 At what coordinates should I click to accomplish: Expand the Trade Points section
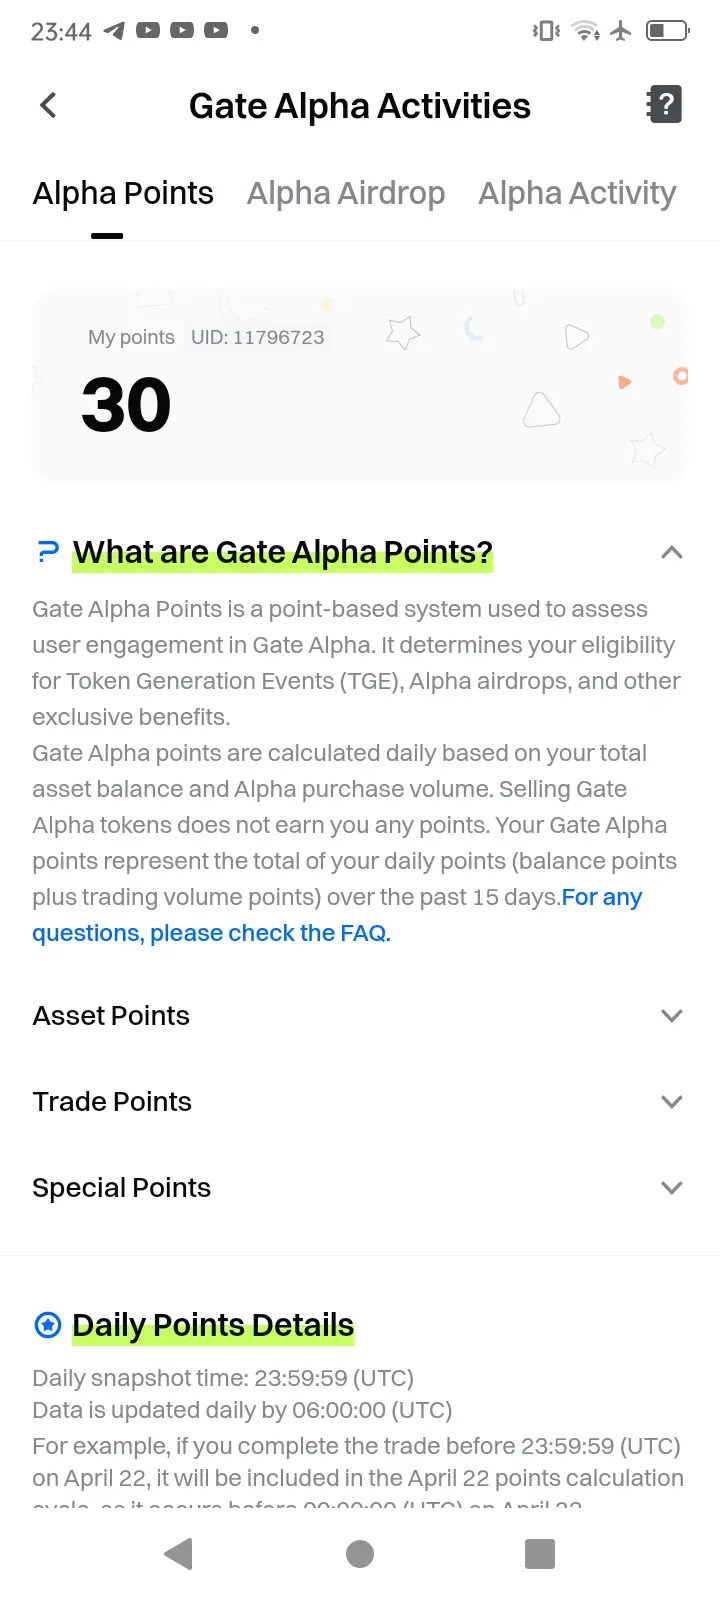pos(358,1102)
